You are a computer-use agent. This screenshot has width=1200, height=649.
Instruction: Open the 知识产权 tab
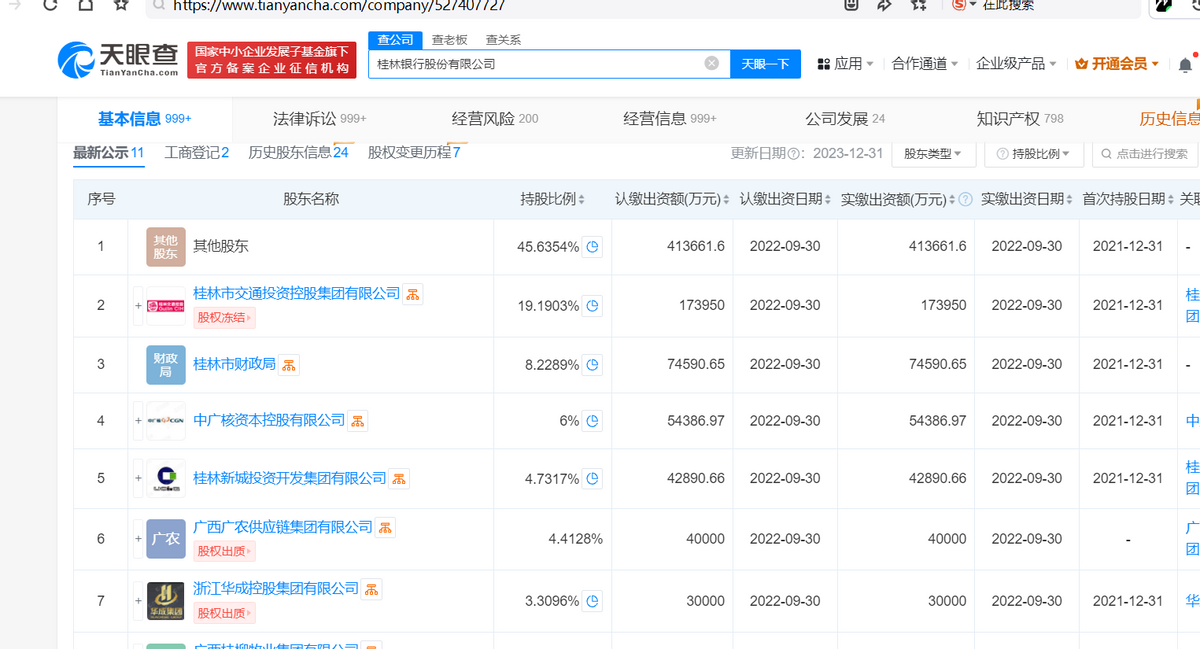click(1020, 118)
